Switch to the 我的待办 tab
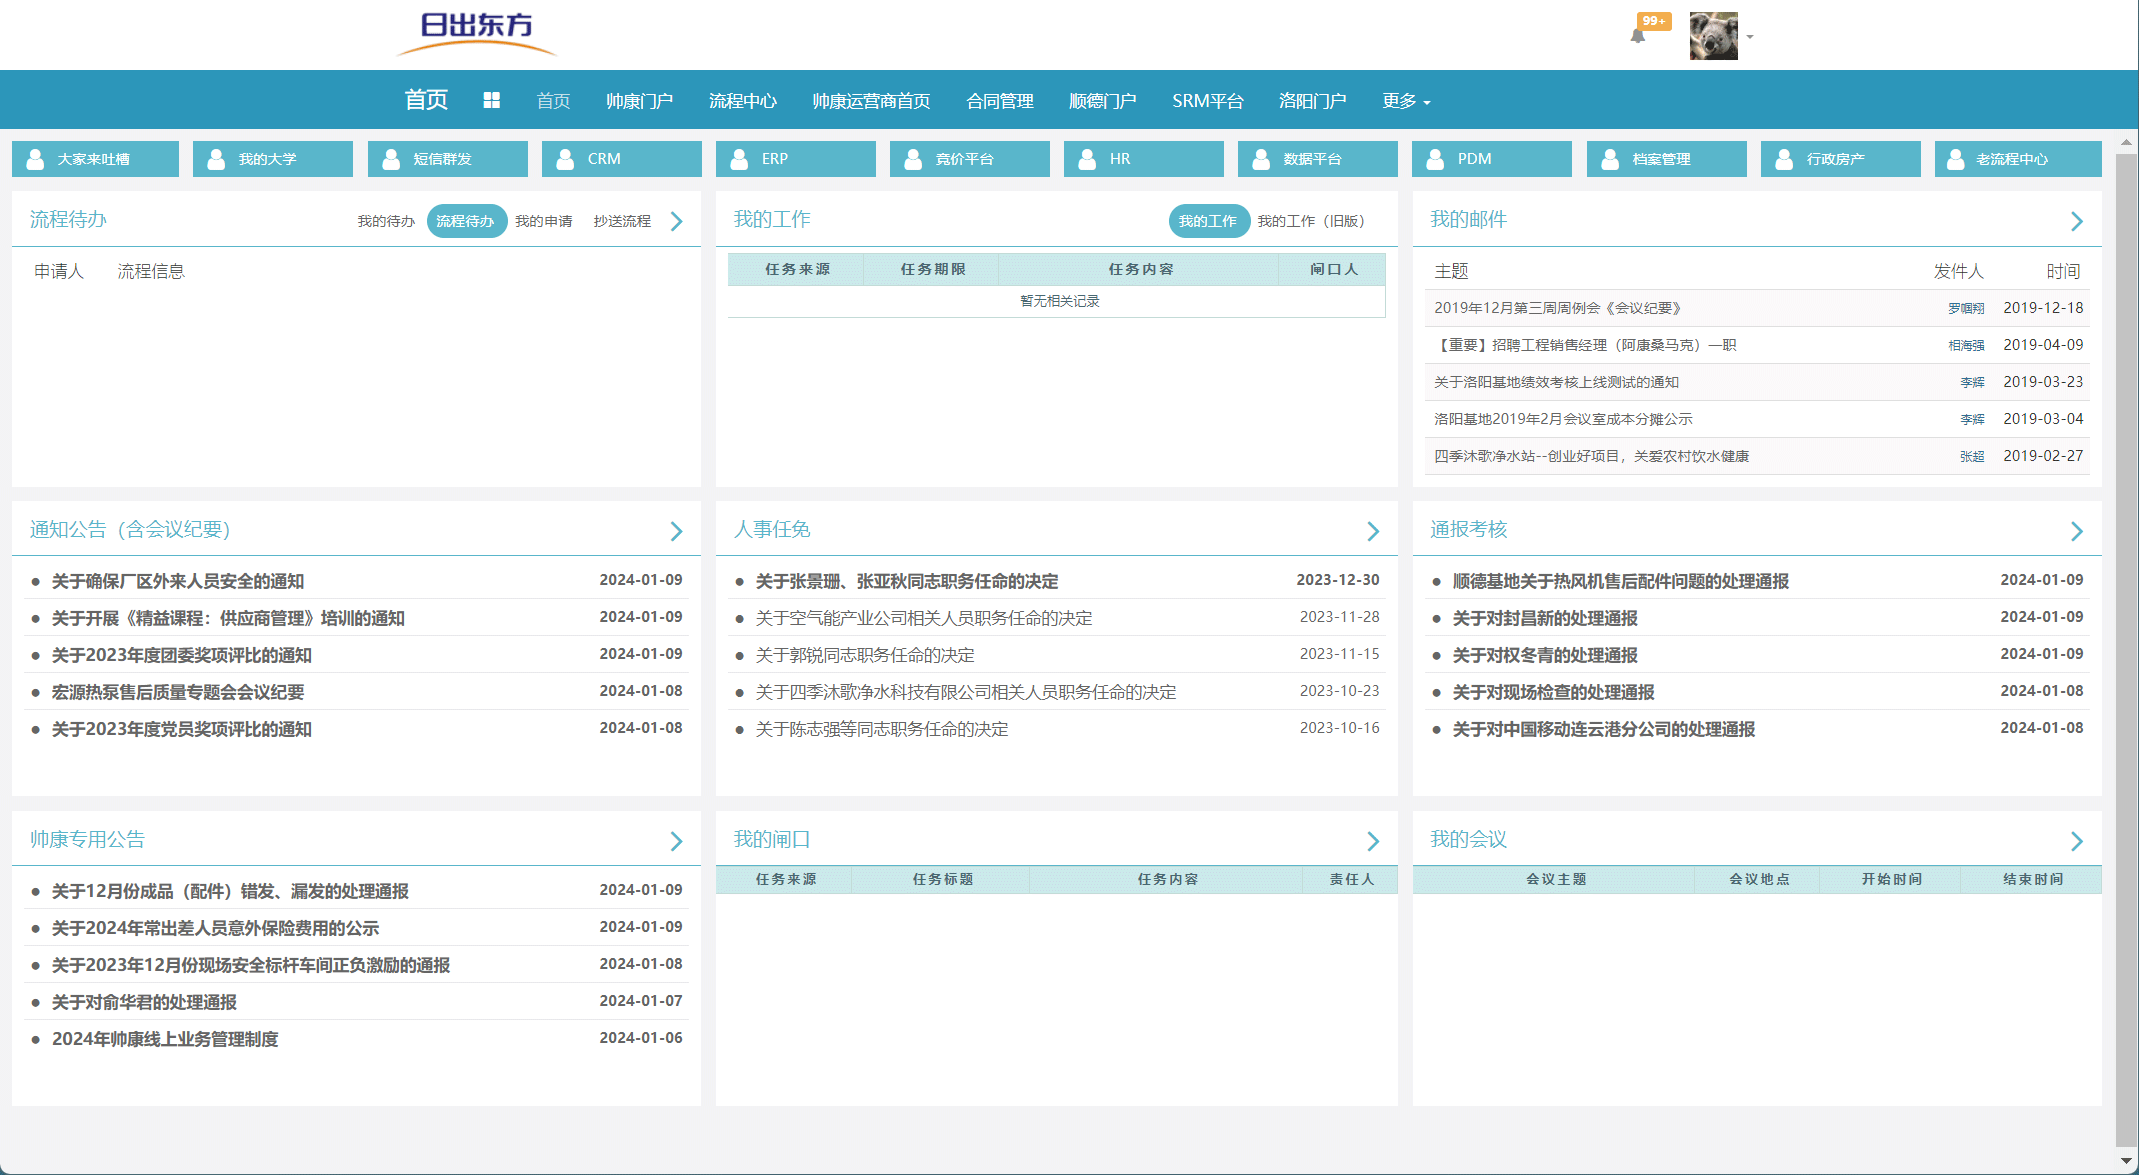 click(386, 221)
